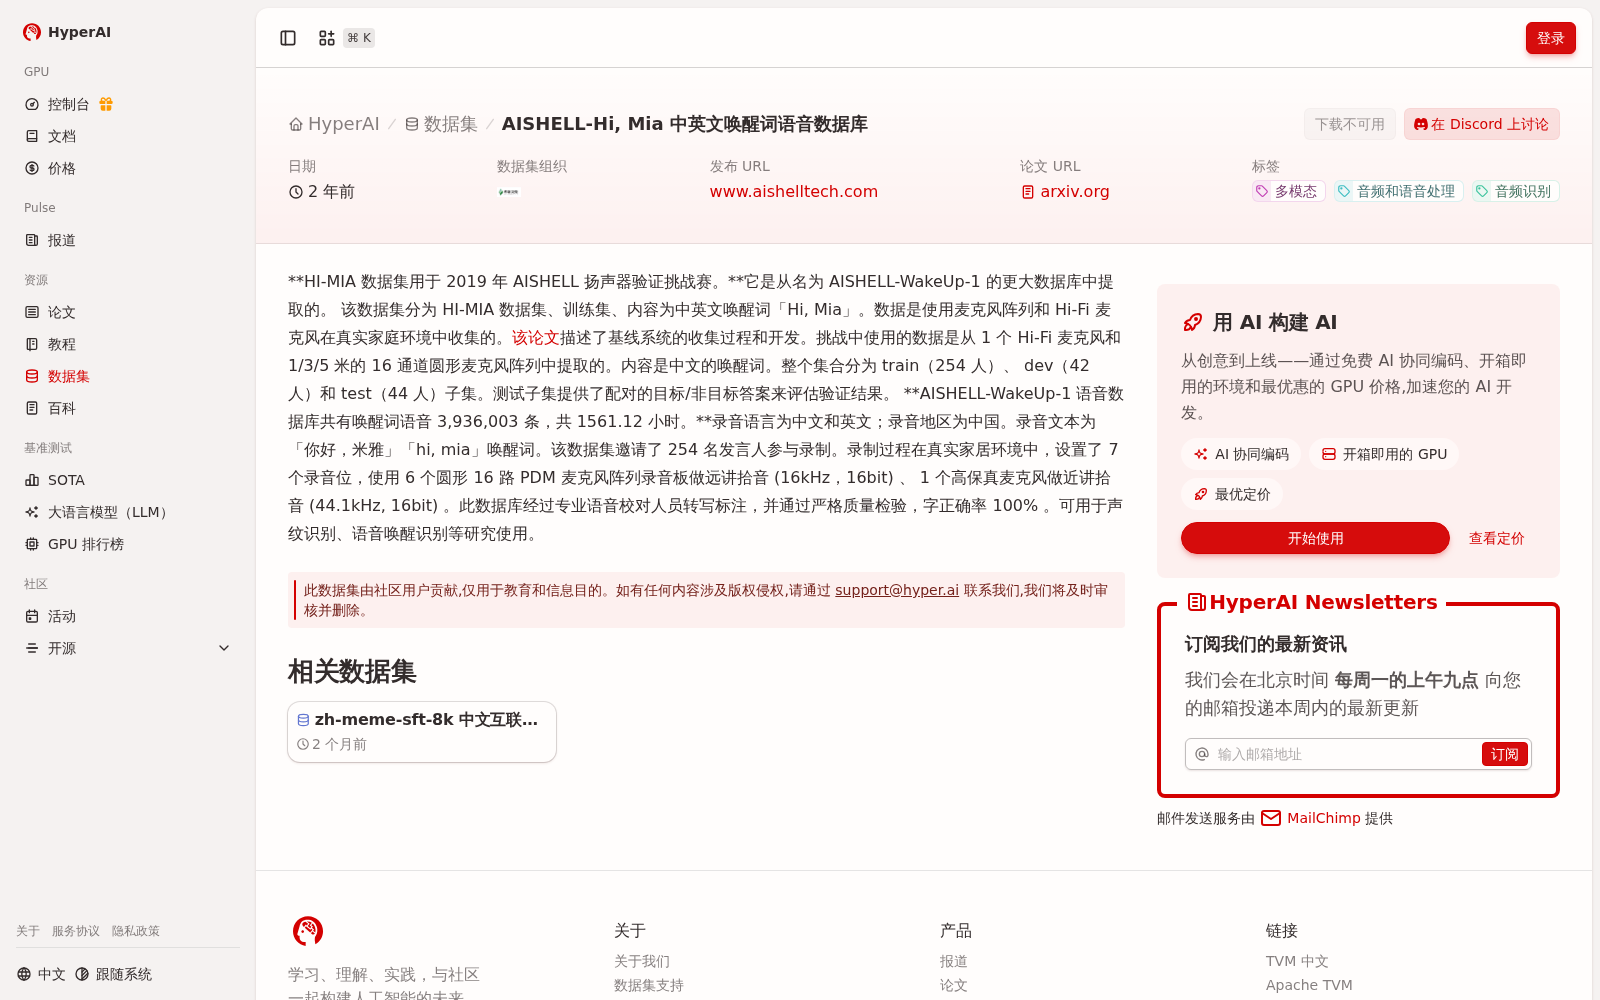The image size is (1600, 1000).
Task: Open www.aishelltech.com link
Action: click(x=794, y=192)
